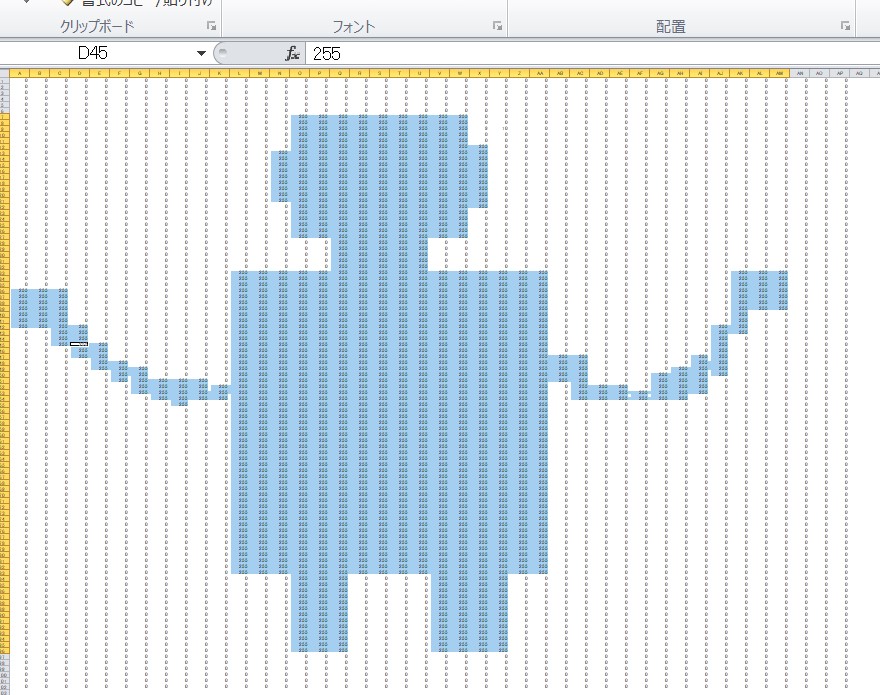Select column Y header
880x695 pixels.
coord(499,73)
